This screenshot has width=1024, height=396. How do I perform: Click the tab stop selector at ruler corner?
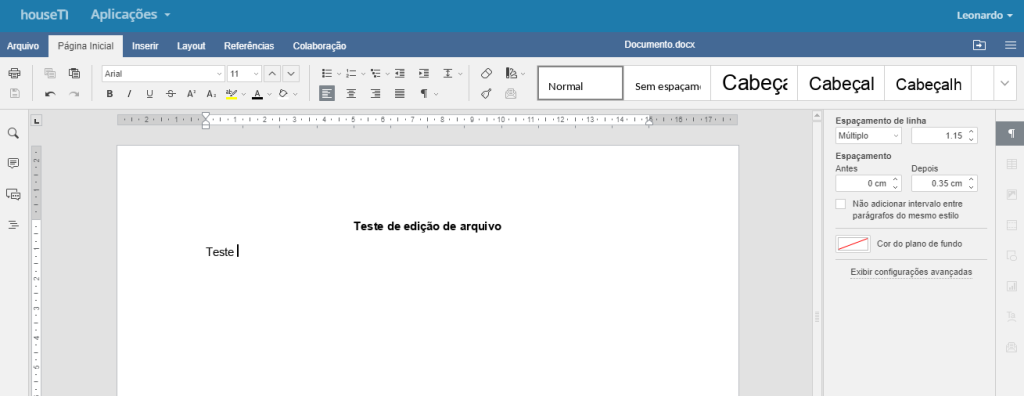tap(37, 120)
